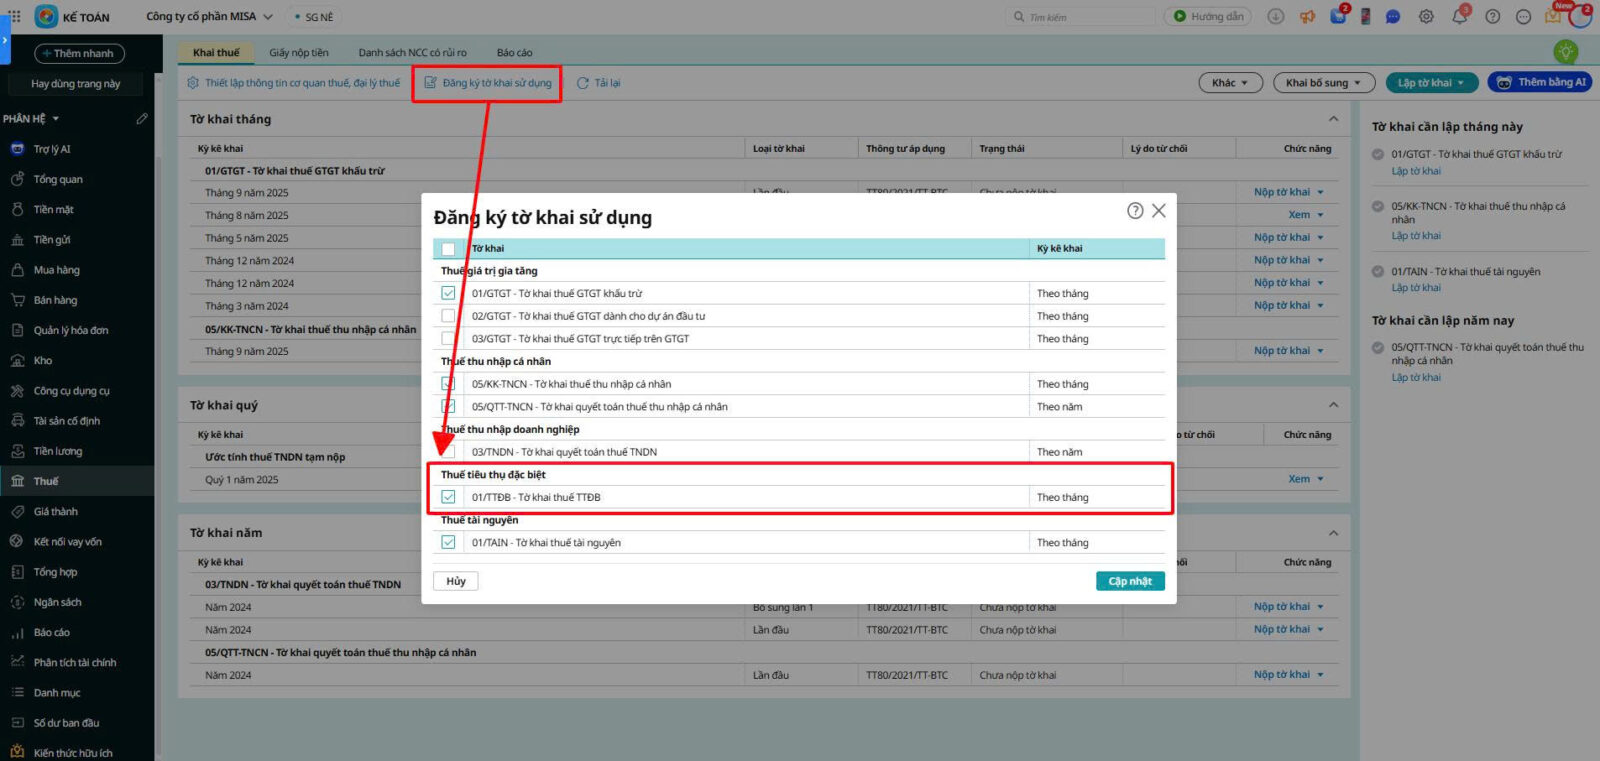This screenshot has width=1600, height=761.
Task: Check the 02/GTGT dự án đầu tư checkbox
Action: coord(448,316)
